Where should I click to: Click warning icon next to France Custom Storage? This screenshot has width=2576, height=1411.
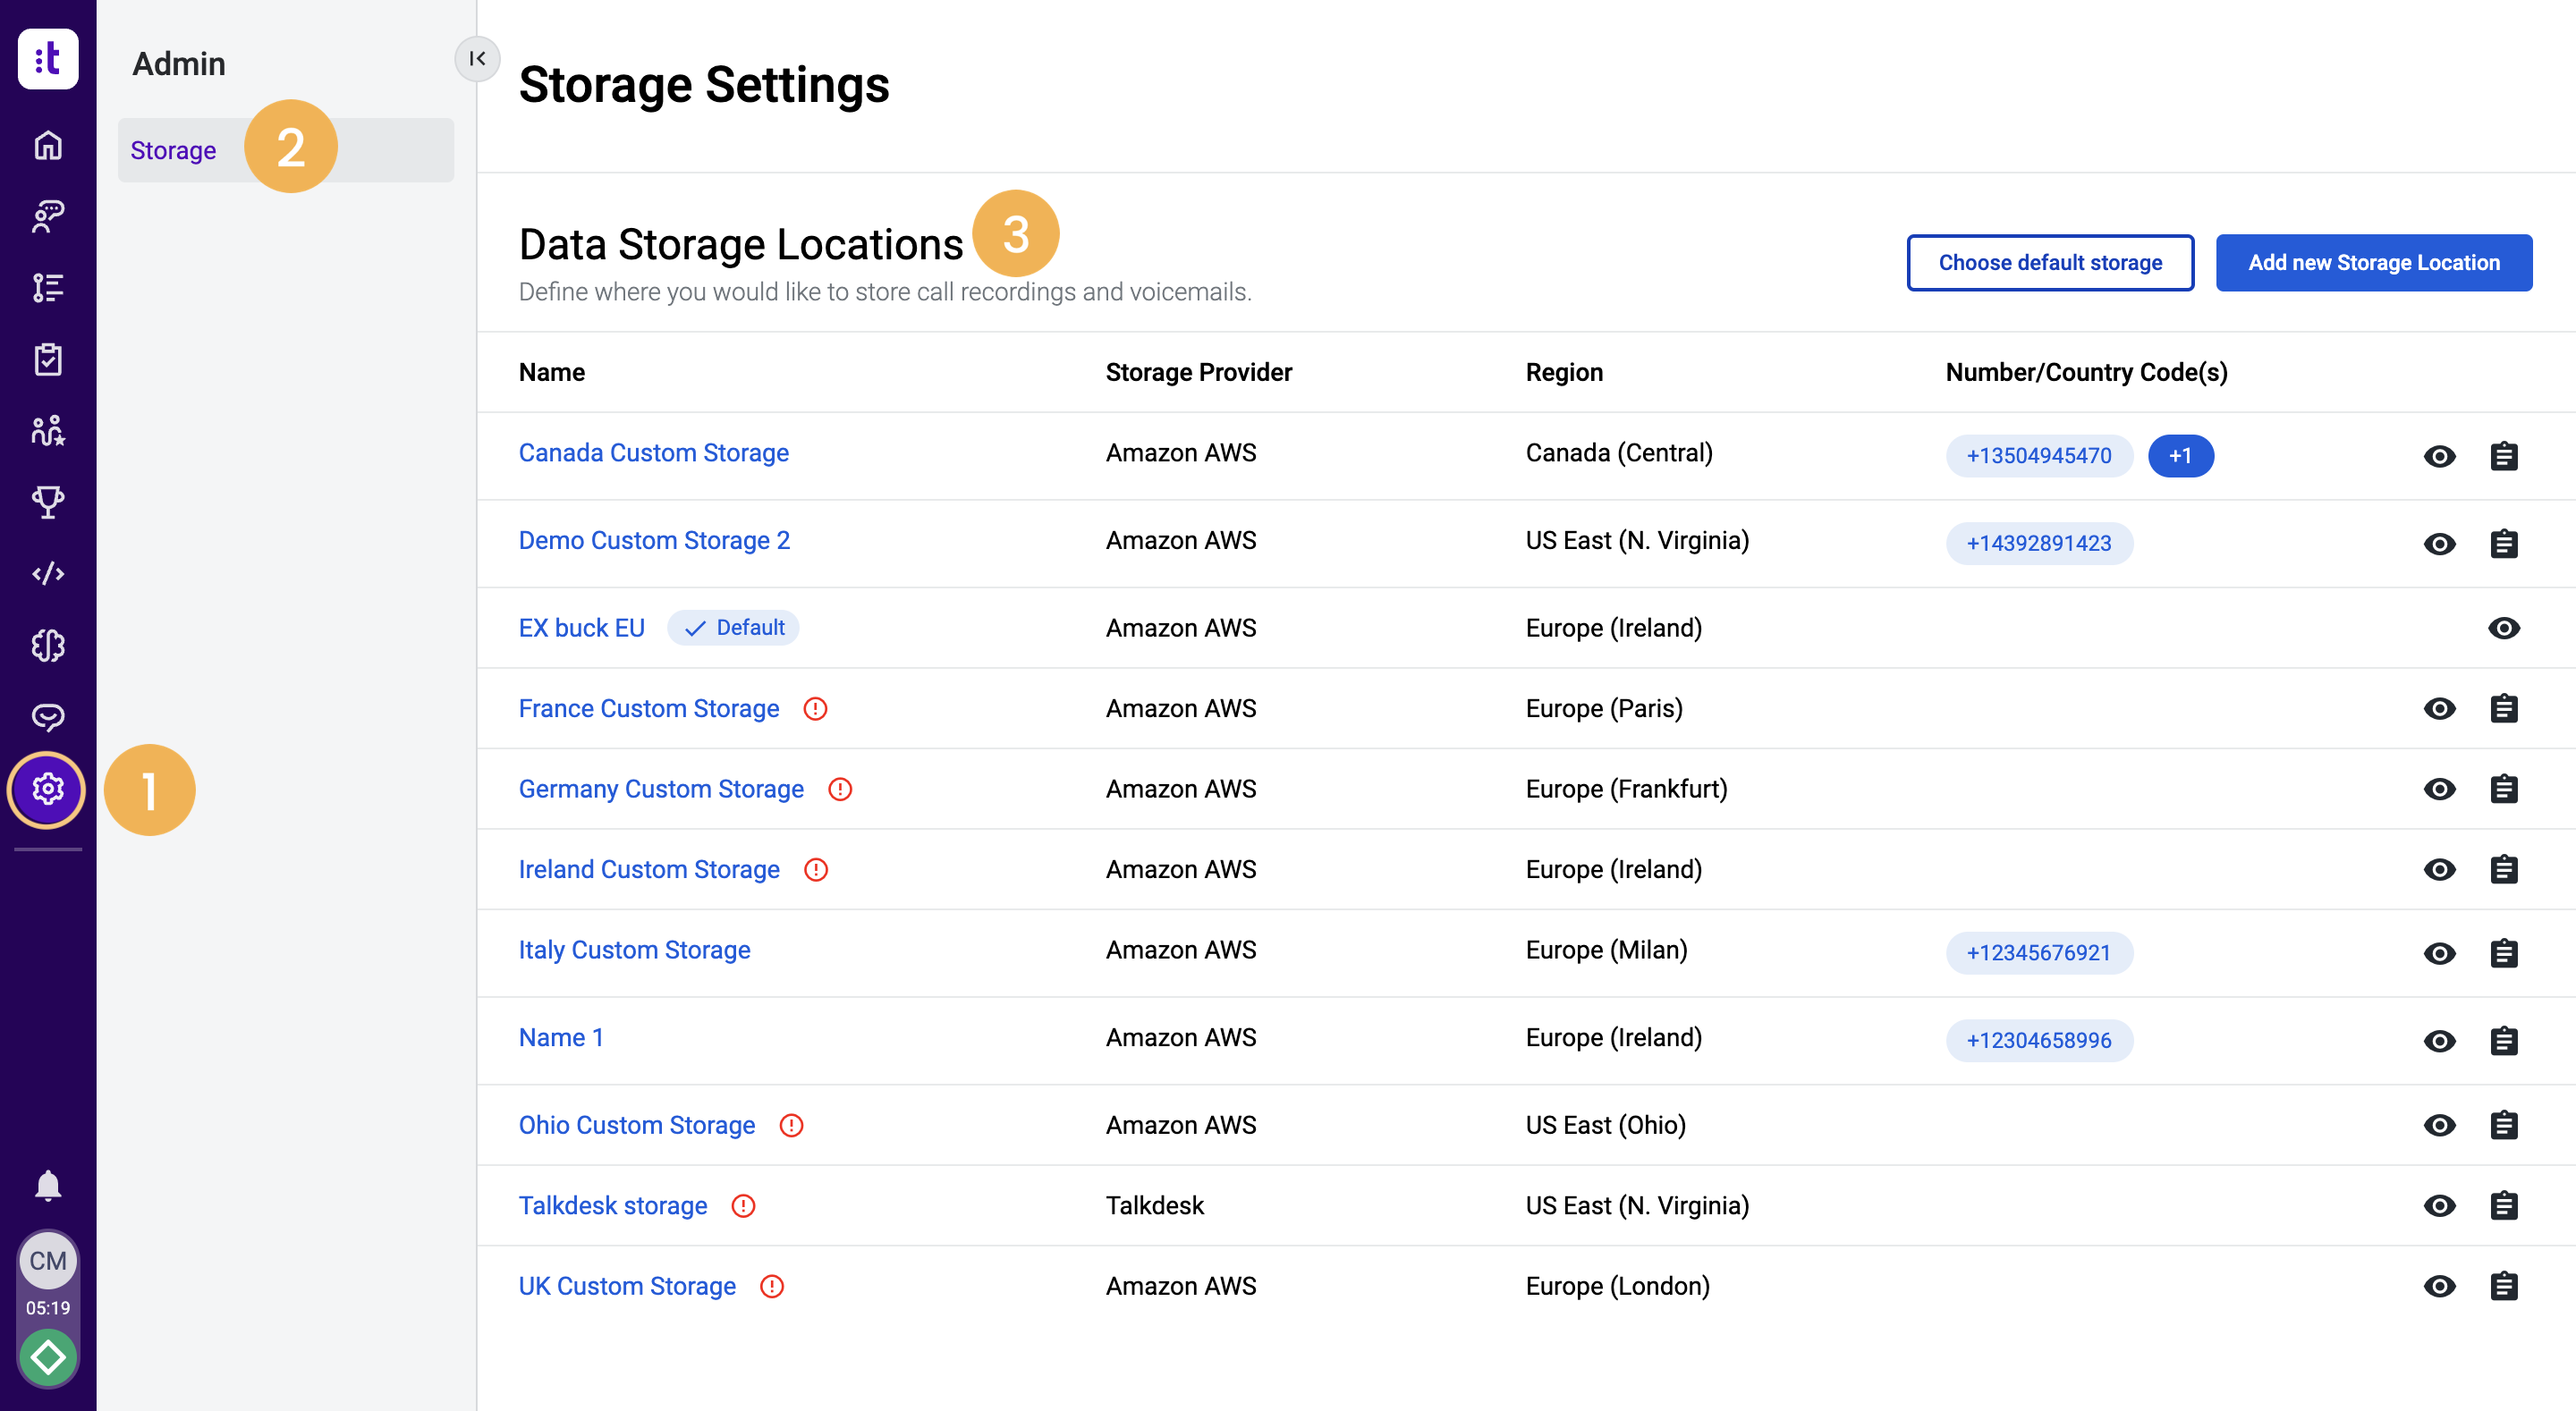coord(816,709)
